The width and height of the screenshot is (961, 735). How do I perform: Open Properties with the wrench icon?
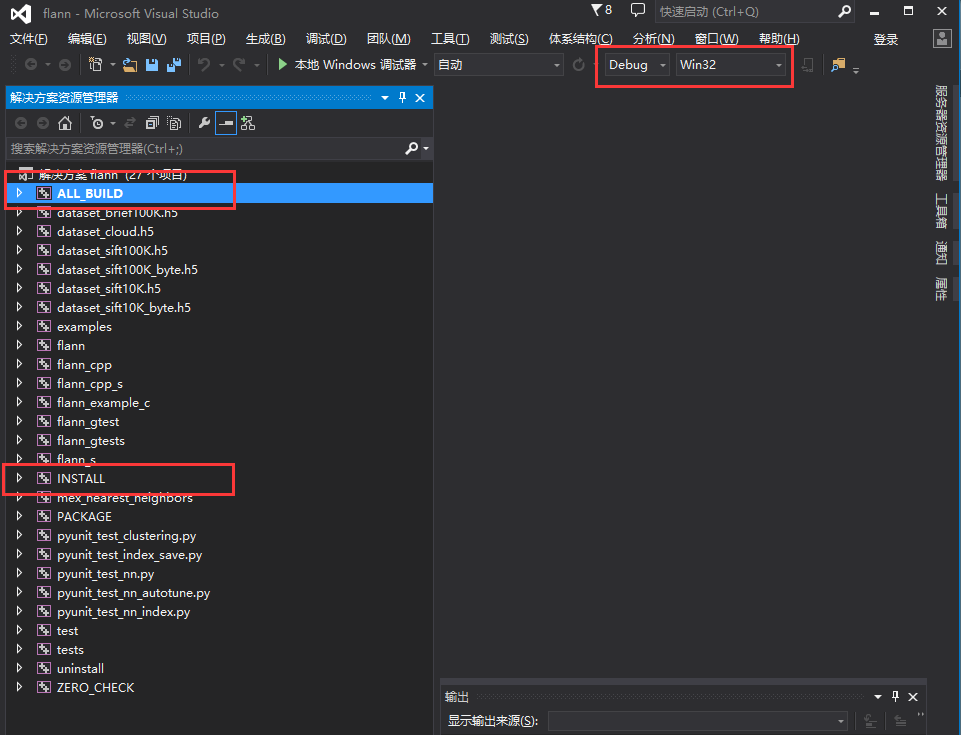204,123
